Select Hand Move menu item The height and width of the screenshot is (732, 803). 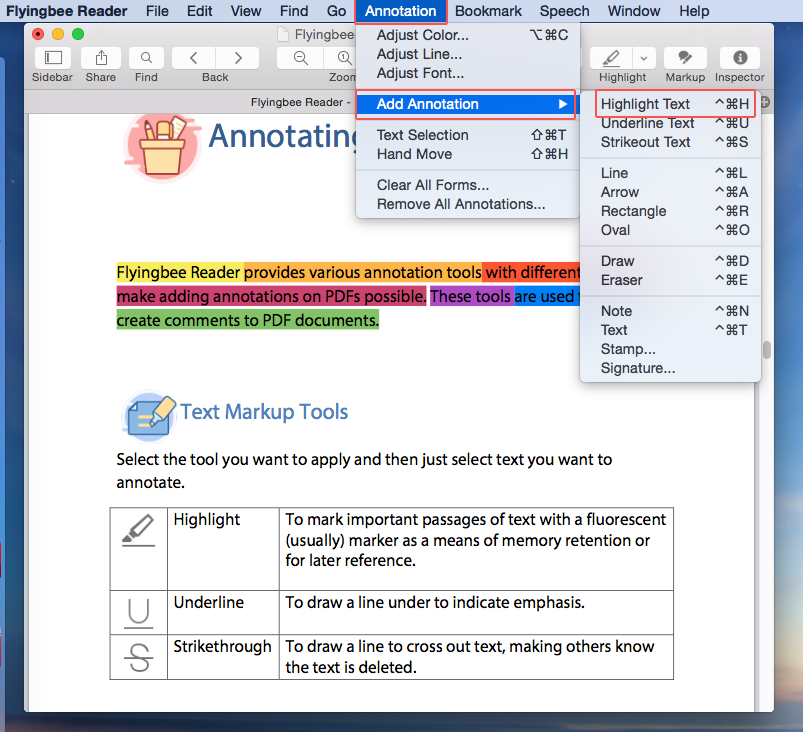click(468, 154)
